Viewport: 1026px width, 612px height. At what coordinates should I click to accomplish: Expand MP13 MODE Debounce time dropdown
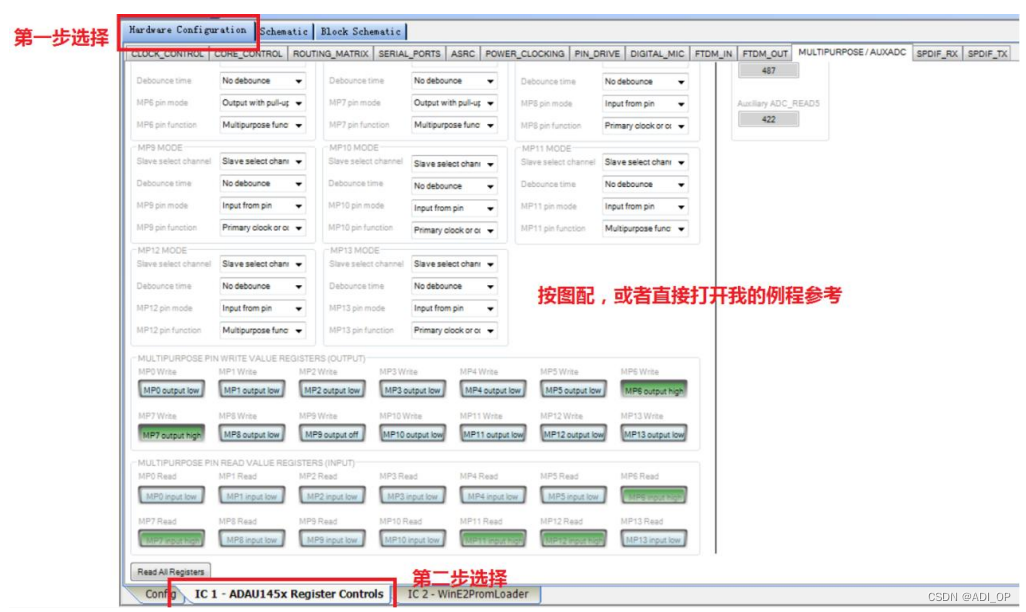454,286
